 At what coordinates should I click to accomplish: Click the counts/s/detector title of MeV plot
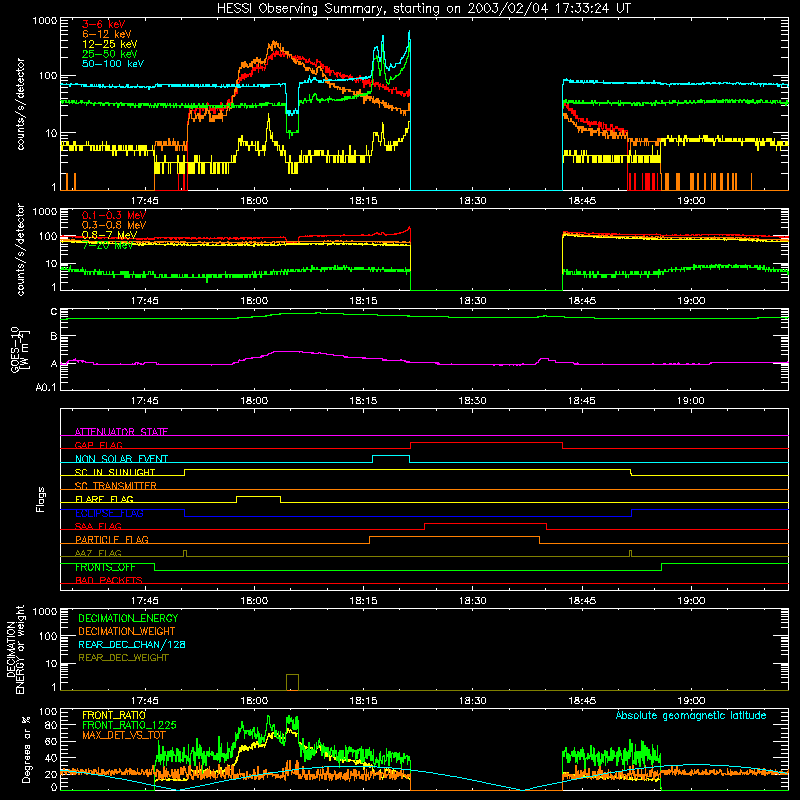tap(20, 250)
